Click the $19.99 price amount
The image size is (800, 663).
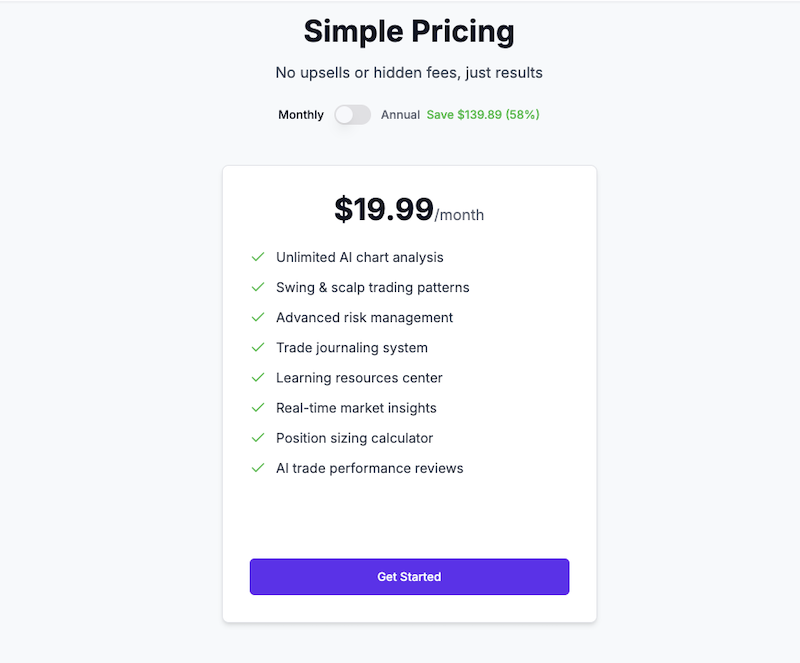pos(384,210)
